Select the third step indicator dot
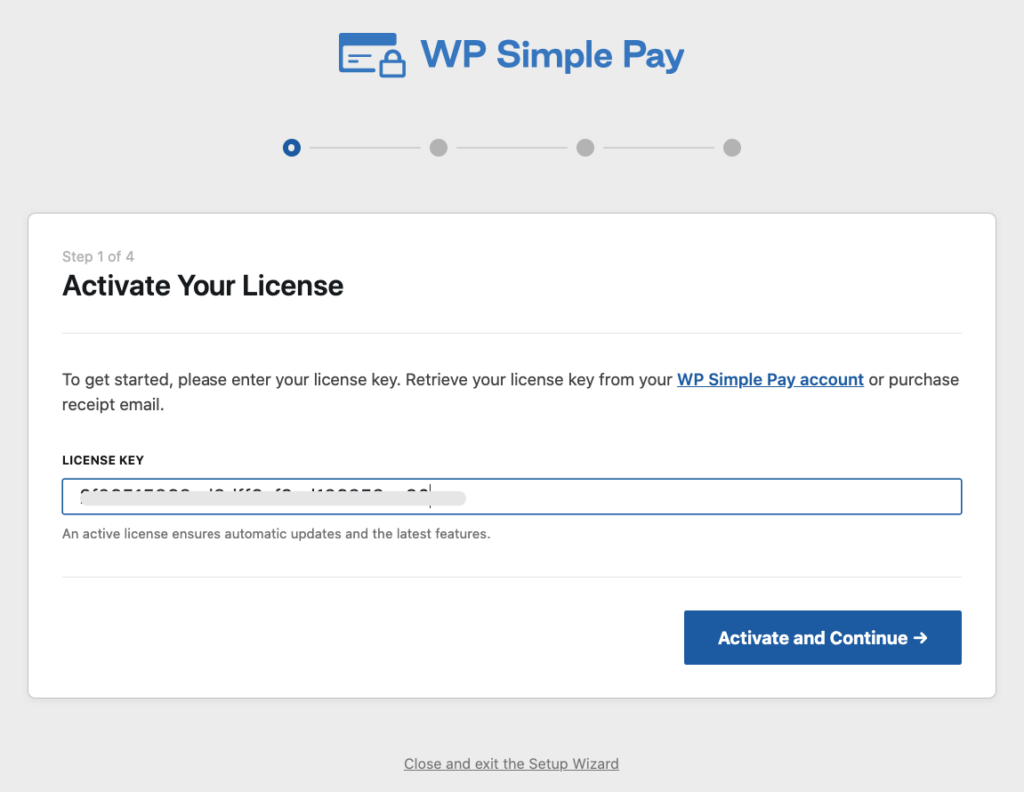Screen dimensions: 1024x792 pos(585,148)
